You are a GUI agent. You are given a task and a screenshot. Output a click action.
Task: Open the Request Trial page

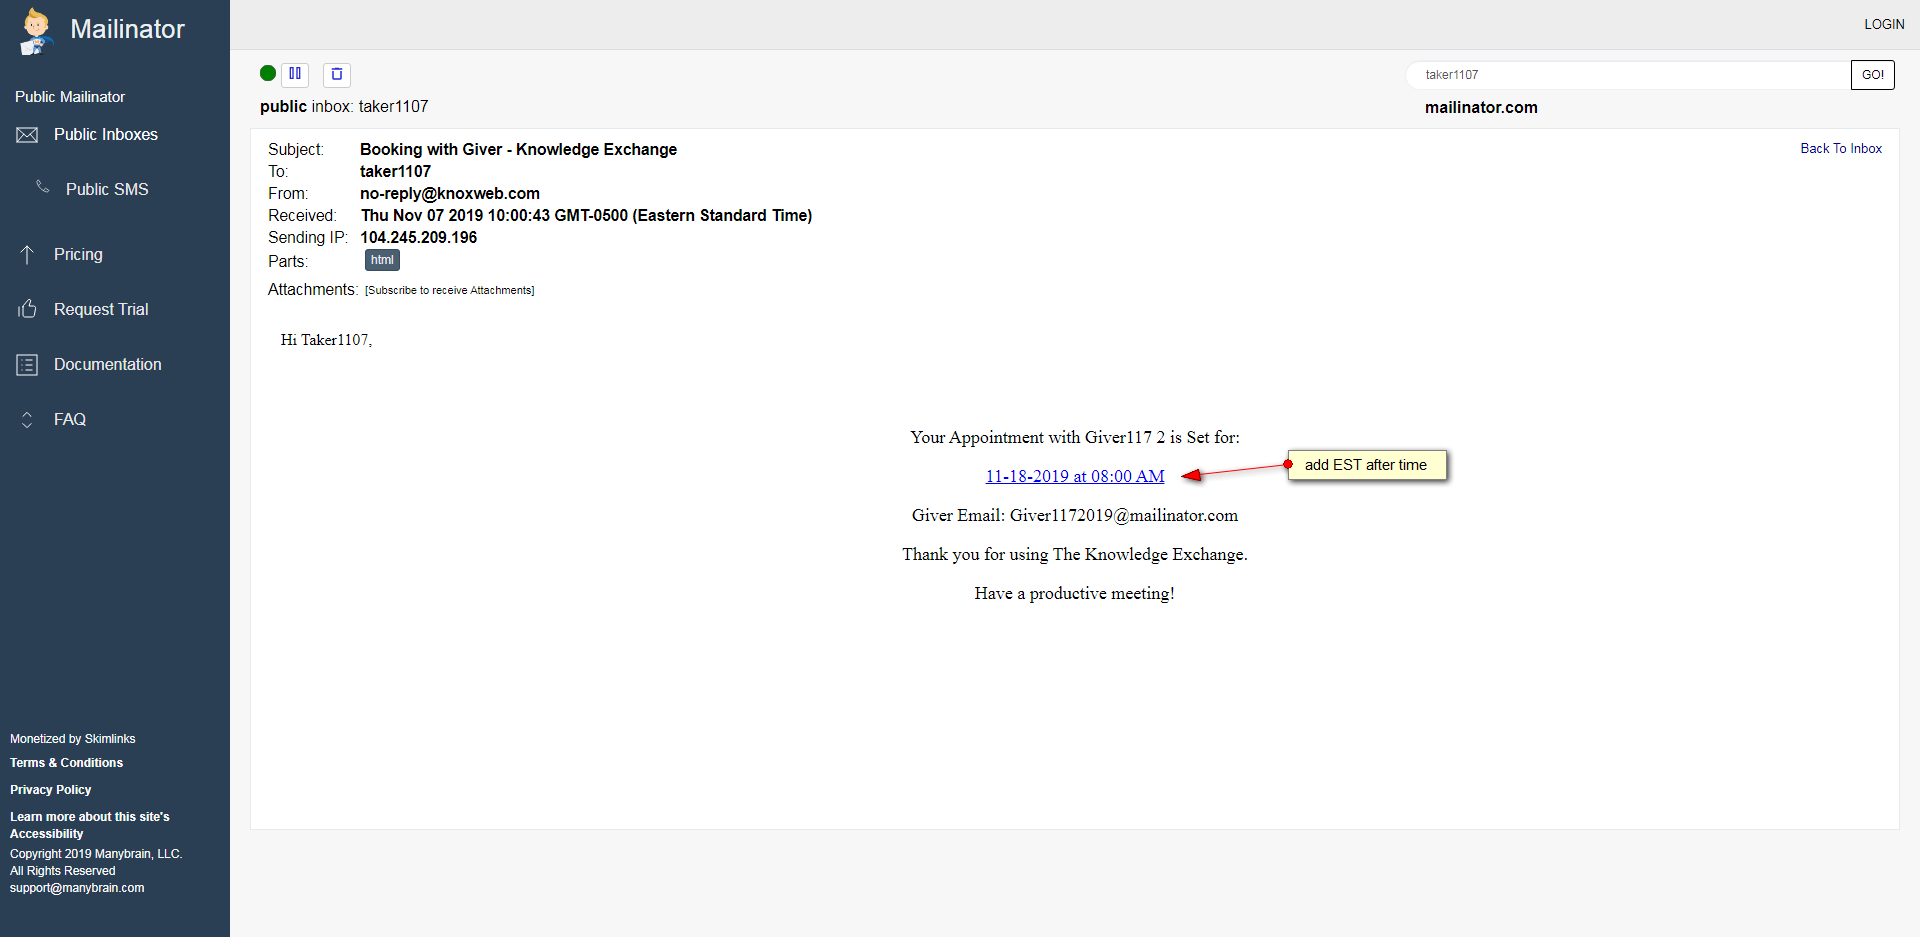101,310
